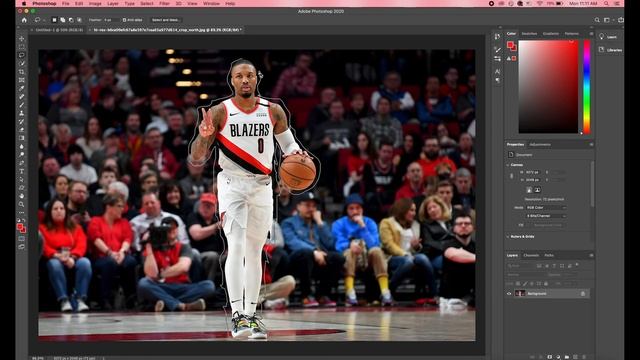
Task: Select the Gradient tool
Action: [x=22, y=138]
